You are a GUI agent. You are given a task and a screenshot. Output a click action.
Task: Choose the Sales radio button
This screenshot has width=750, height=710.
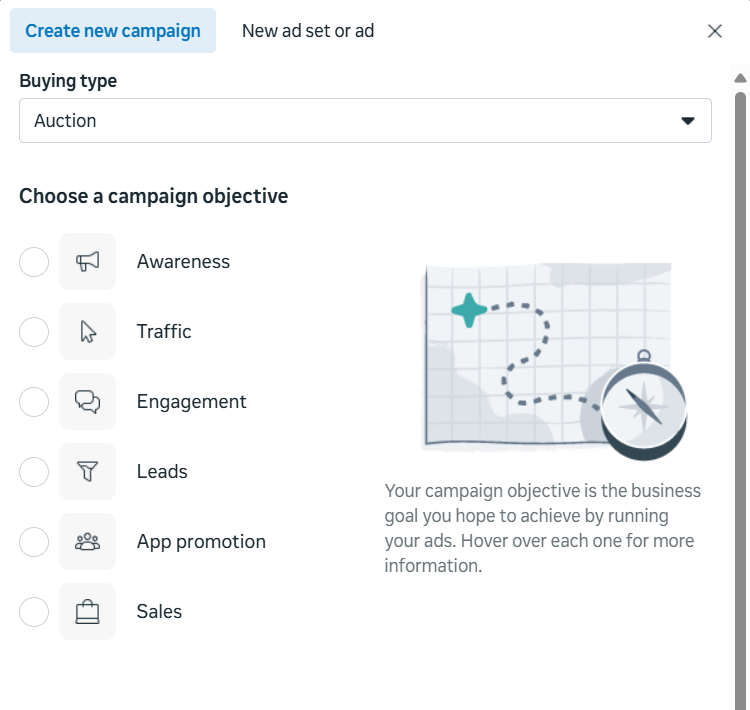[x=34, y=612]
